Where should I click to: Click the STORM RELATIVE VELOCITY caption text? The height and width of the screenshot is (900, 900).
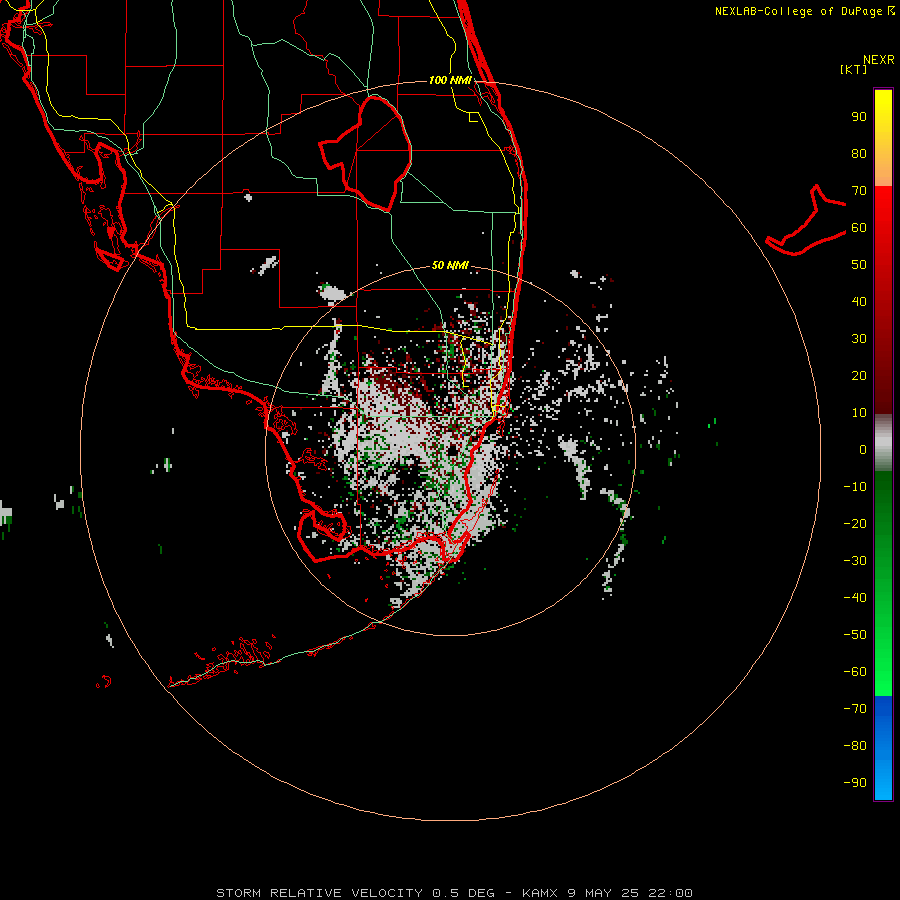tap(319, 893)
